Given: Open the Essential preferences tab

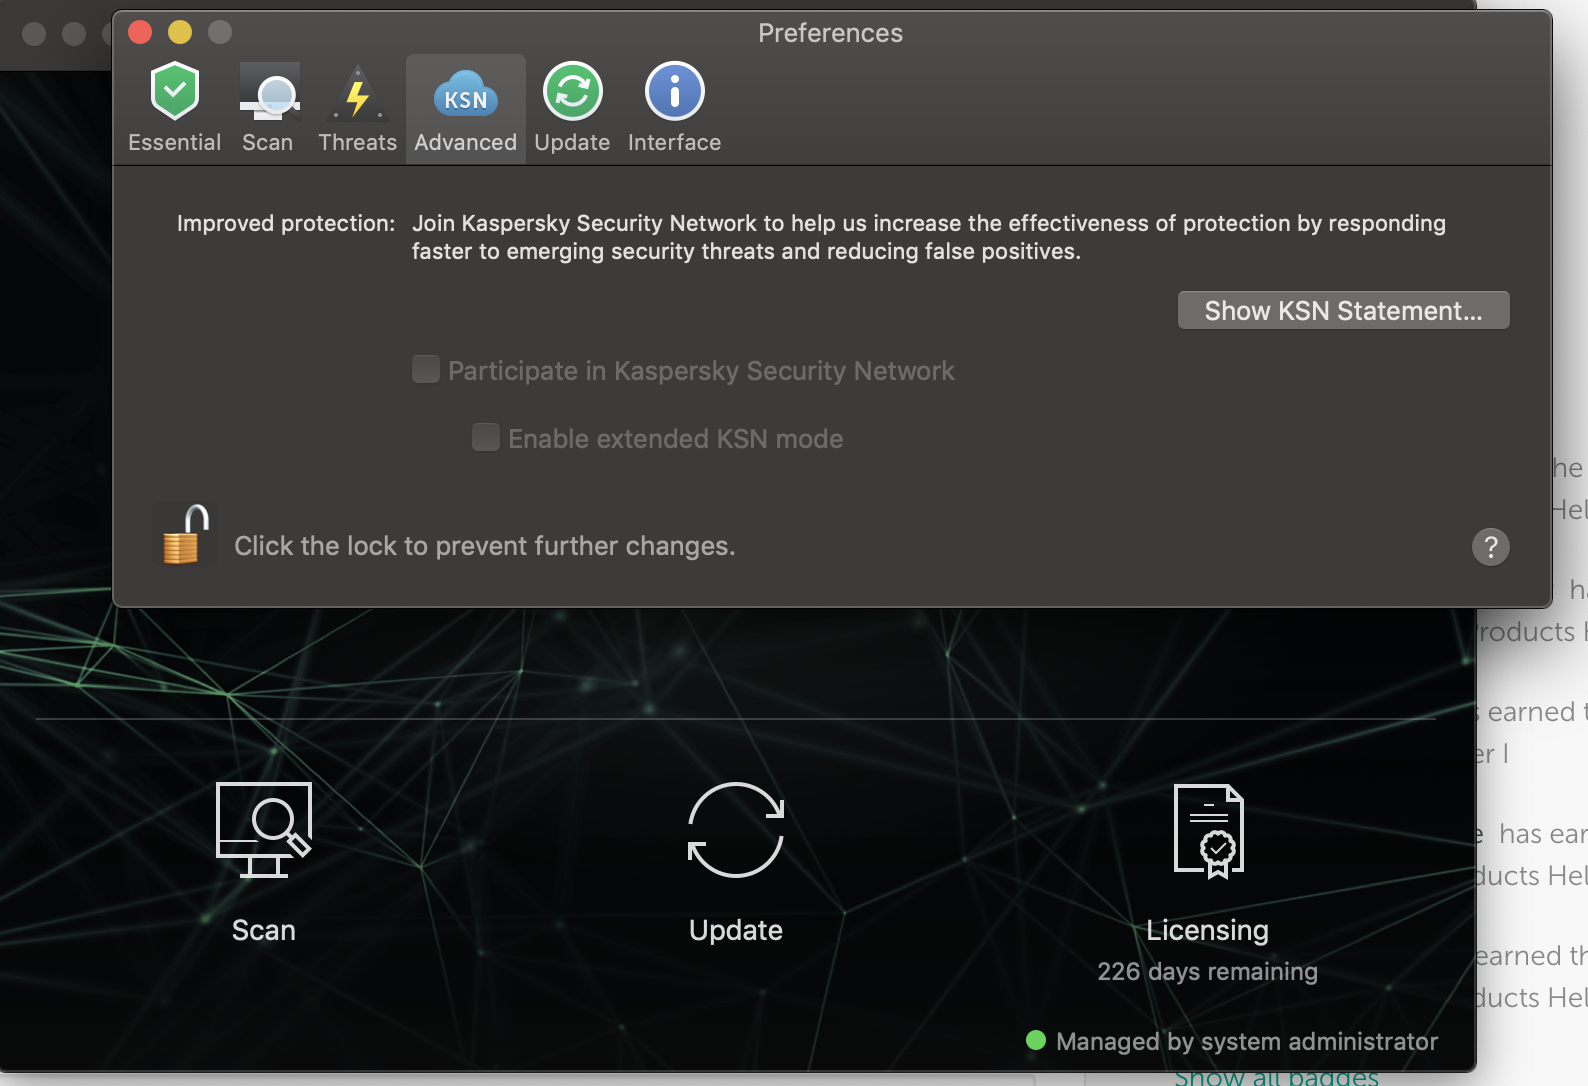Looking at the screenshot, I should pos(175,107).
